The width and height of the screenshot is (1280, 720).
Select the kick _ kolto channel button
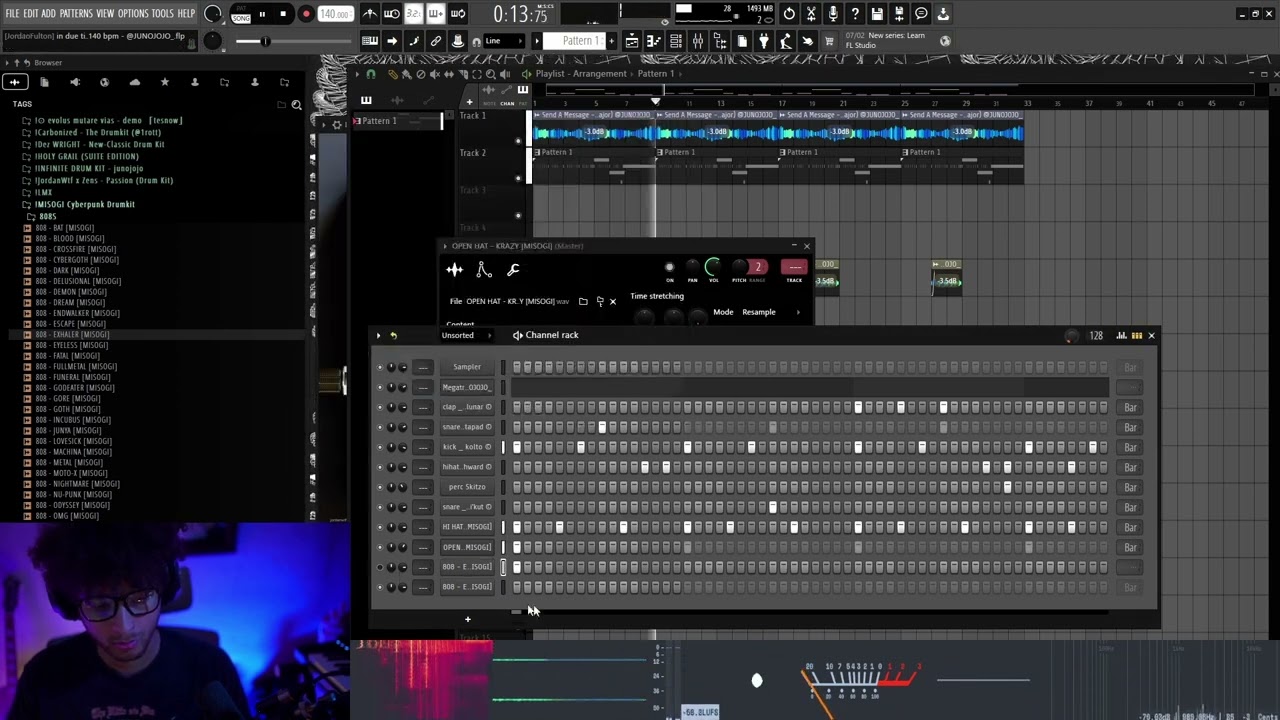pyautogui.click(x=467, y=447)
